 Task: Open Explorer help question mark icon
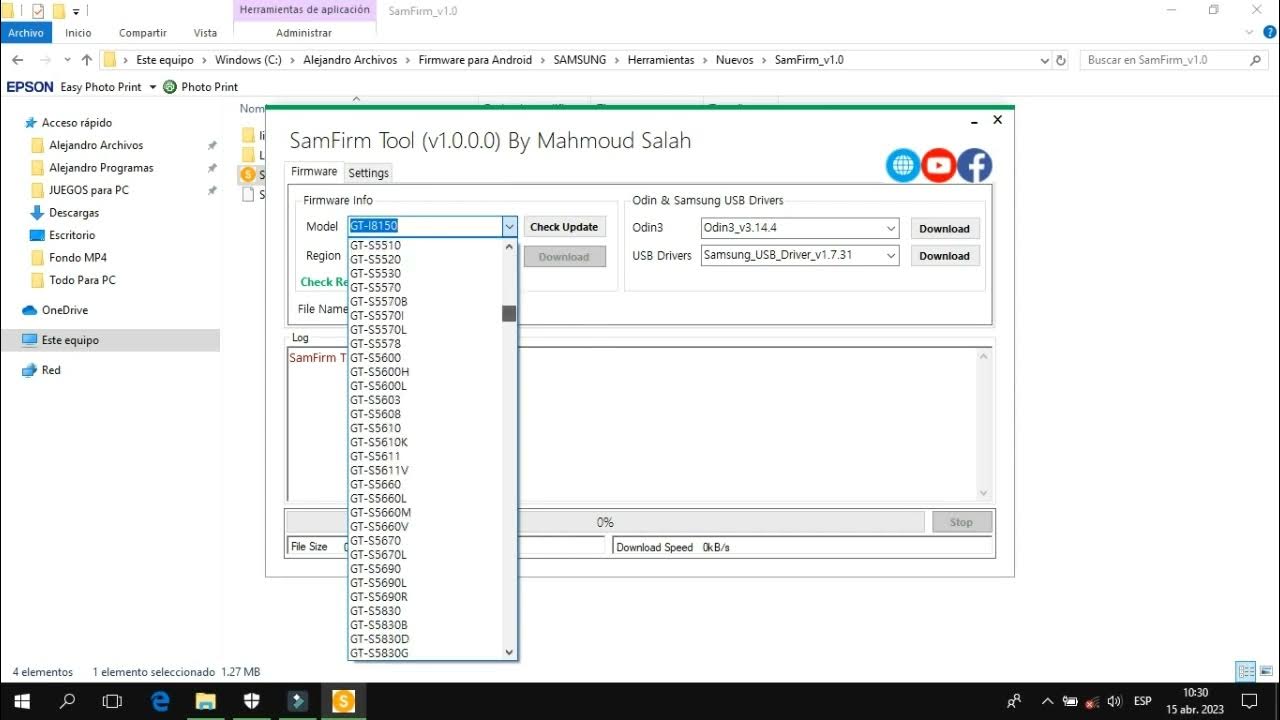[x=1269, y=32]
